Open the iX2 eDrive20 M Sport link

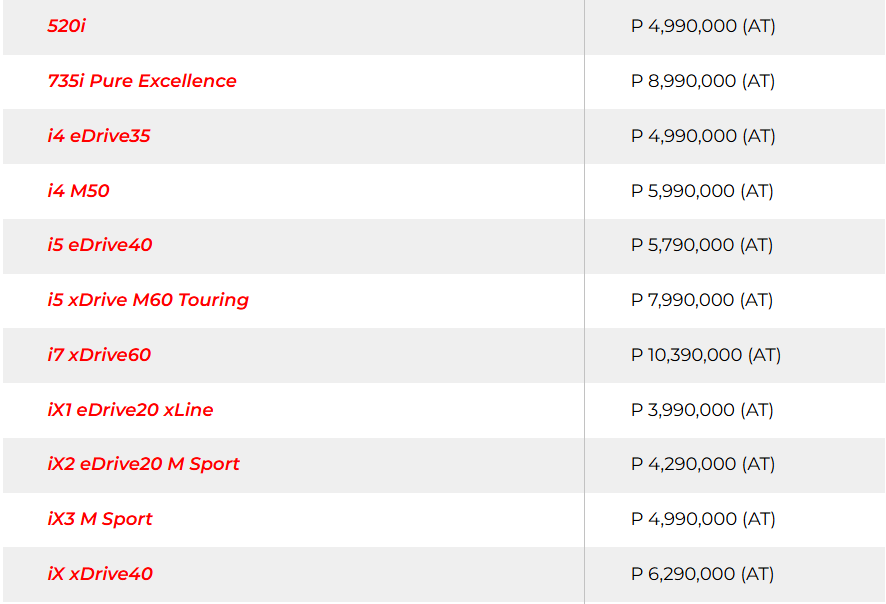(x=143, y=464)
